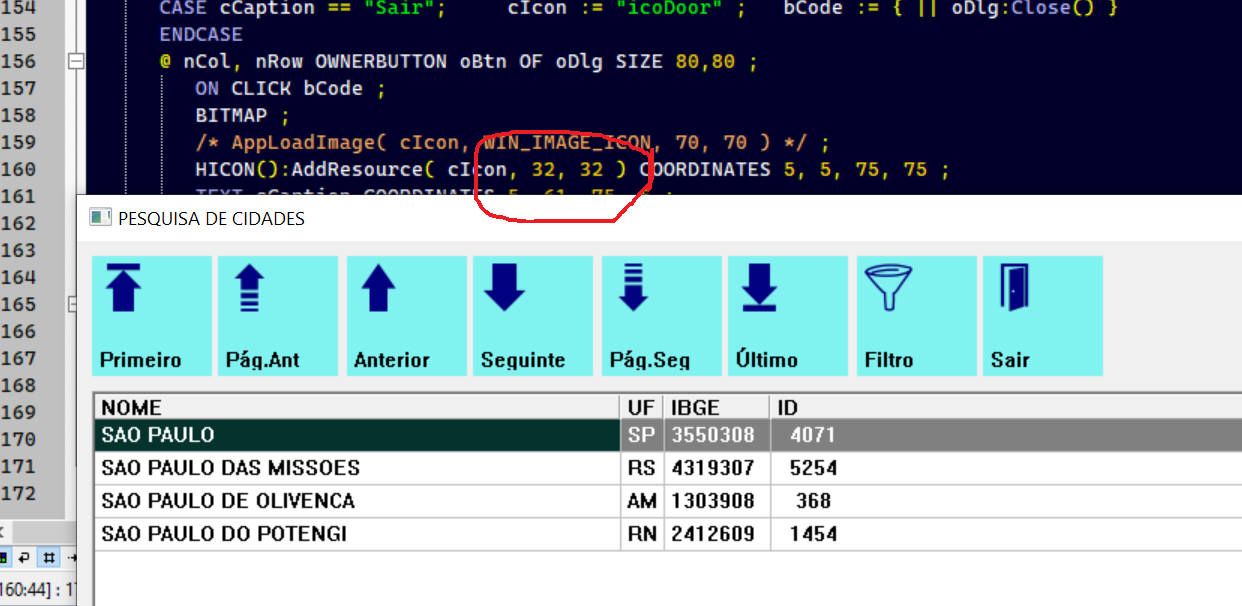The height and width of the screenshot is (606, 1242).
Task: Click IBGE code 3550308
Action: click(713, 435)
